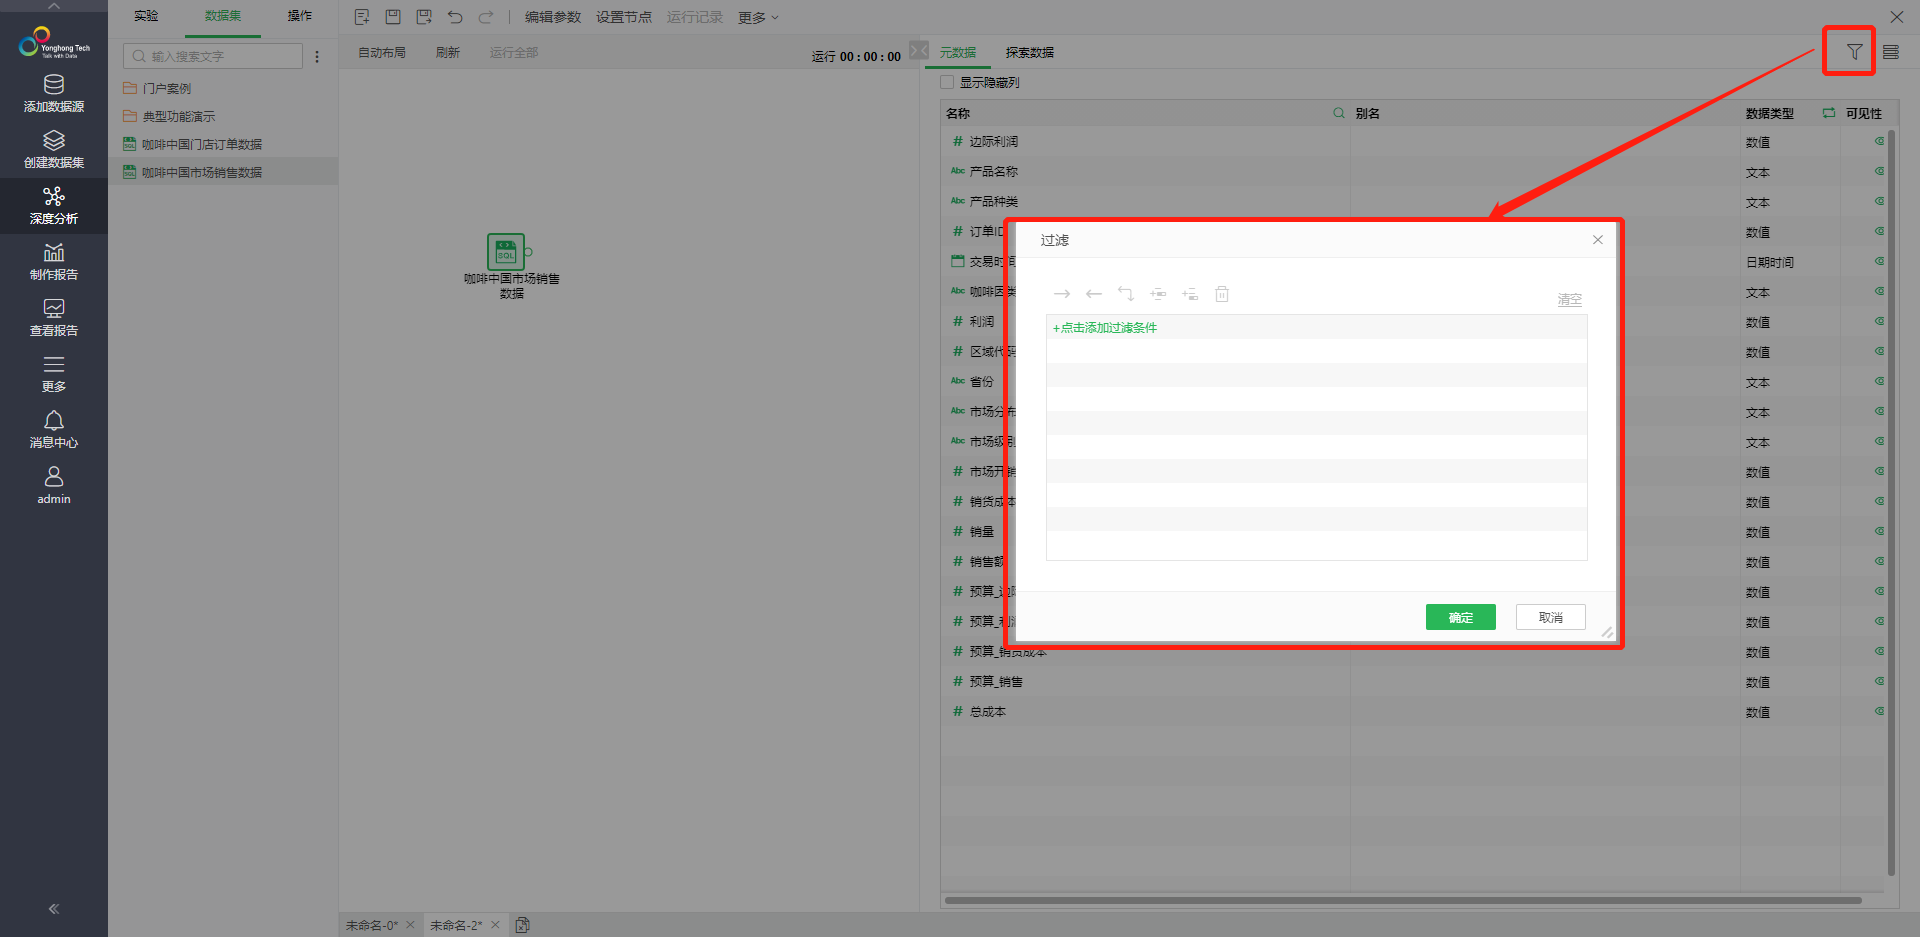The image size is (1920, 937).
Task: Click the save icon in top toolbar
Action: 393,17
